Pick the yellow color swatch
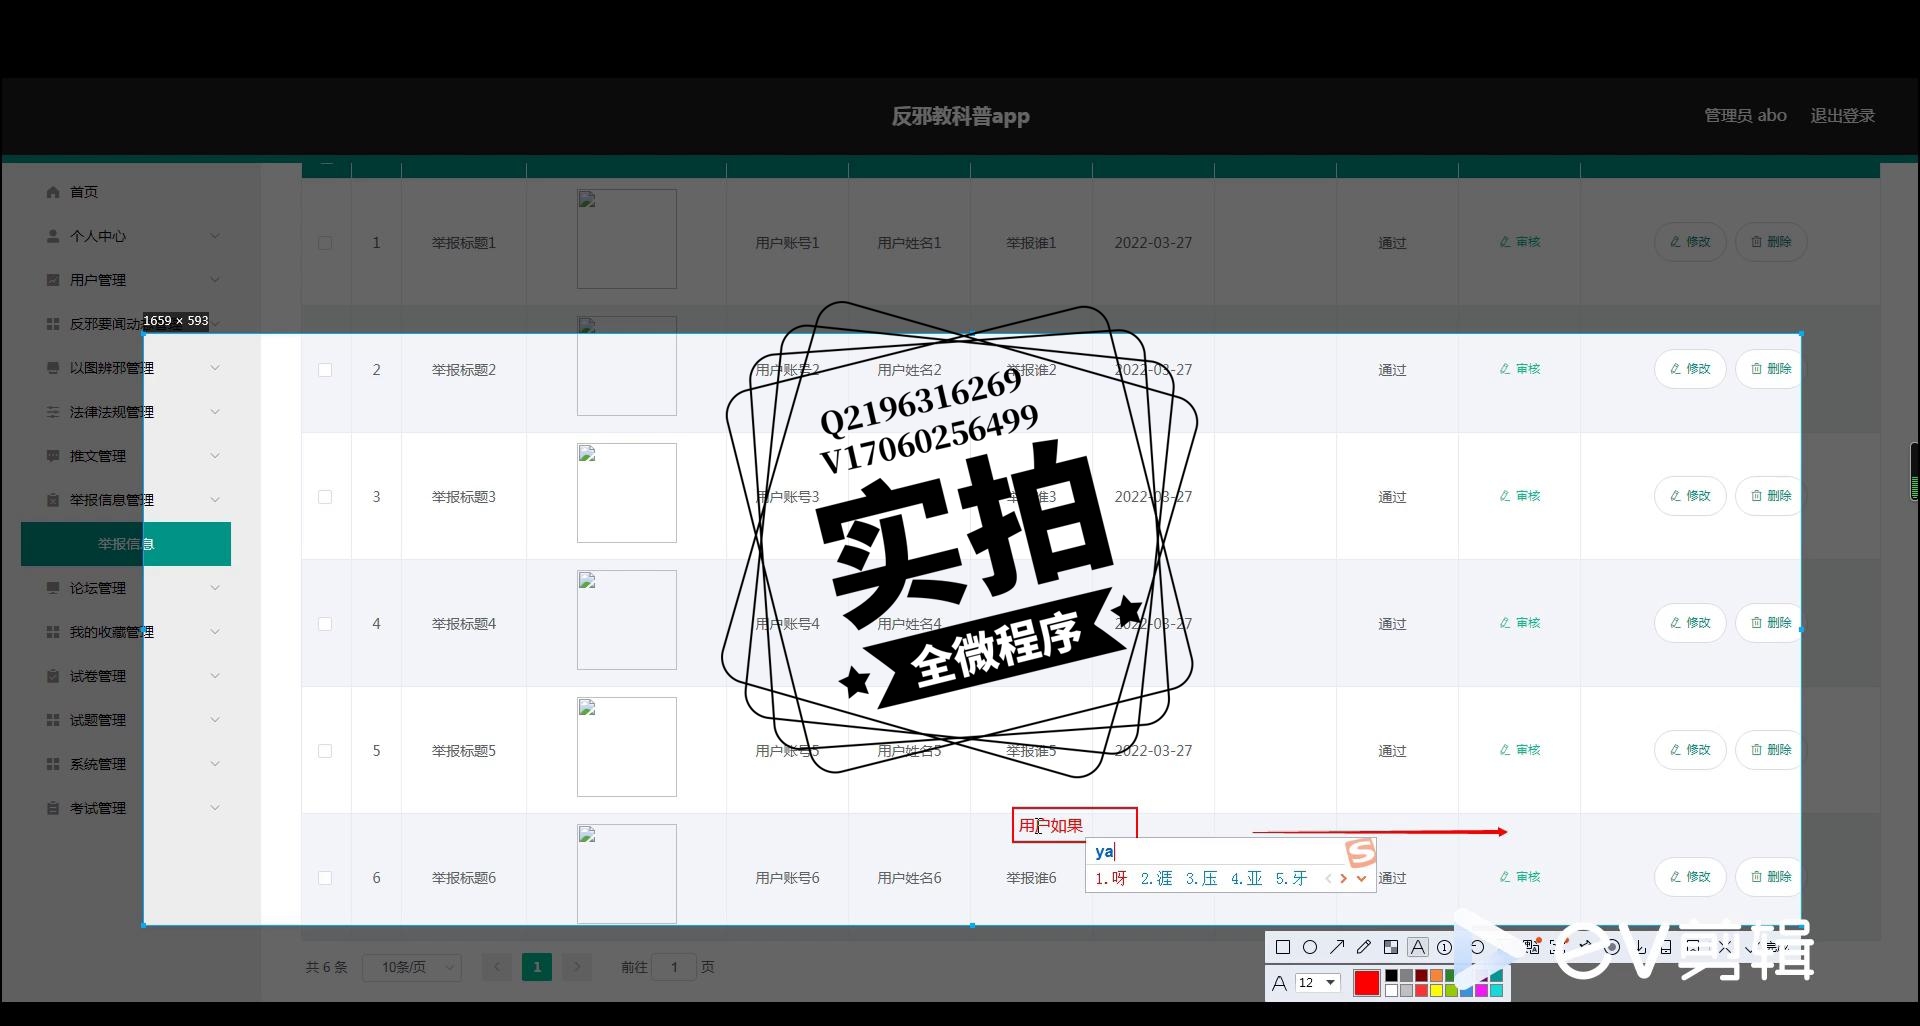The image size is (1920, 1026). pyautogui.click(x=1436, y=990)
